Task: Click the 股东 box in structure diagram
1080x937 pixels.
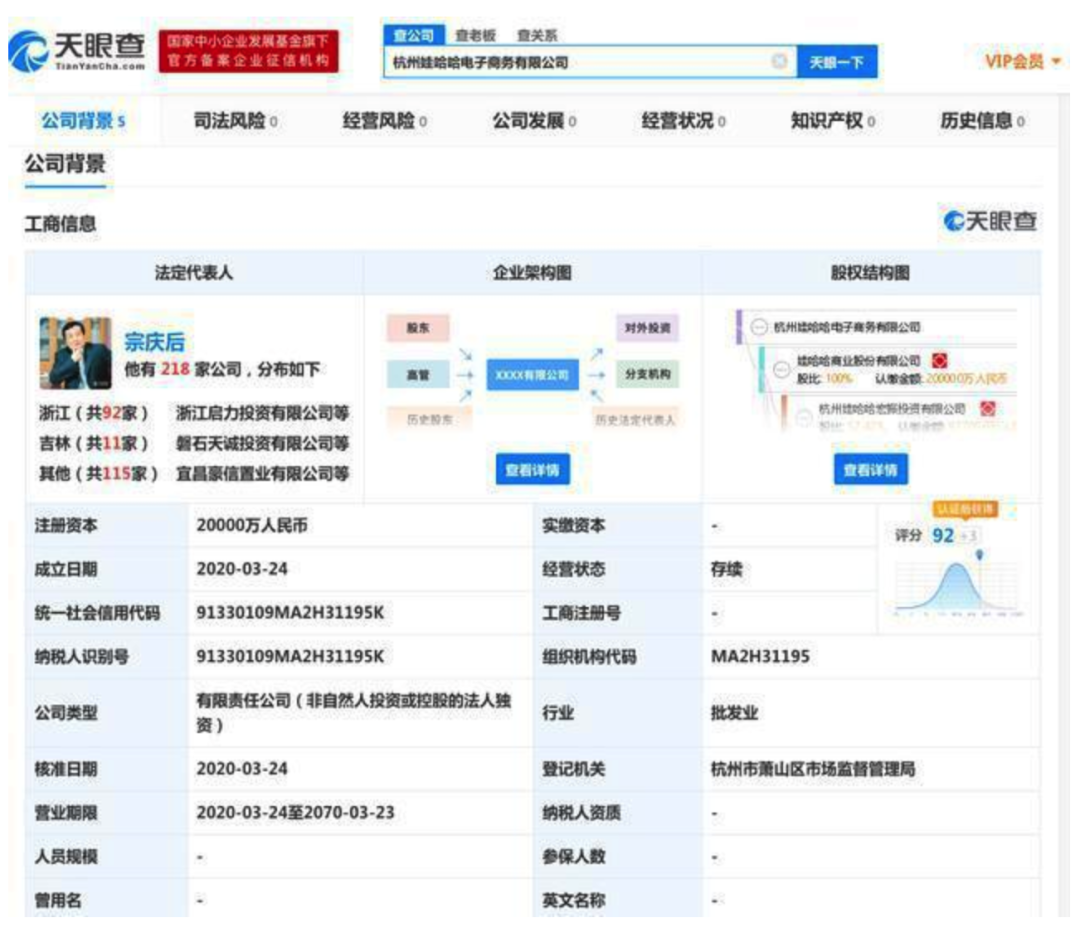Action: tap(418, 328)
